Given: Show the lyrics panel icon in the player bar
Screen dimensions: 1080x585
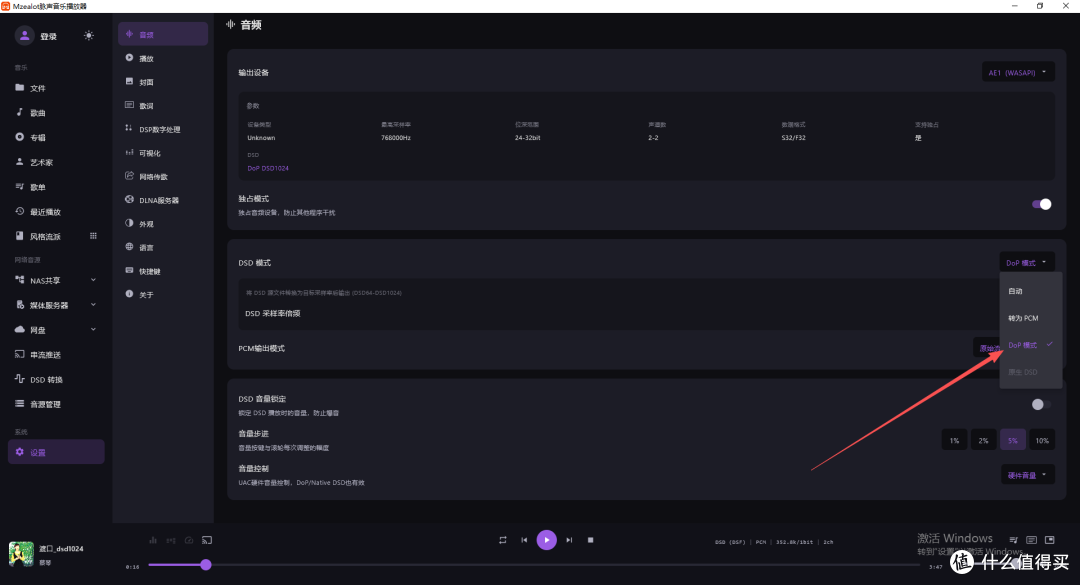Looking at the screenshot, I should (x=1031, y=540).
